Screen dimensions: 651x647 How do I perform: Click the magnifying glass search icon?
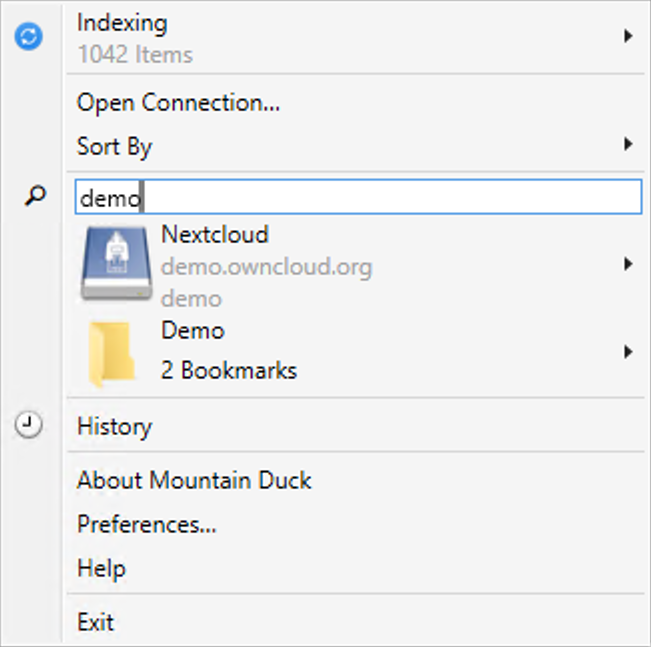point(35,196)
